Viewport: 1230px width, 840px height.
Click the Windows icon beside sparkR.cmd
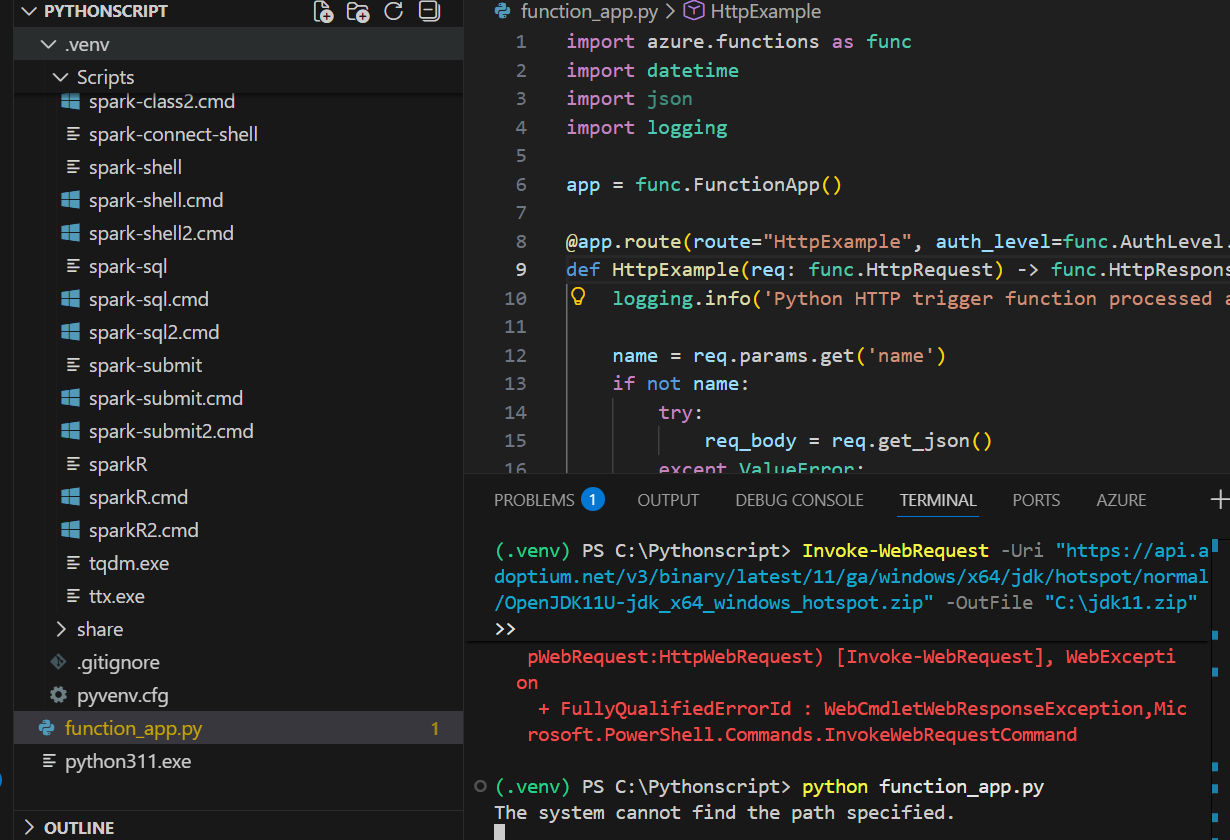tap(70, 497)
